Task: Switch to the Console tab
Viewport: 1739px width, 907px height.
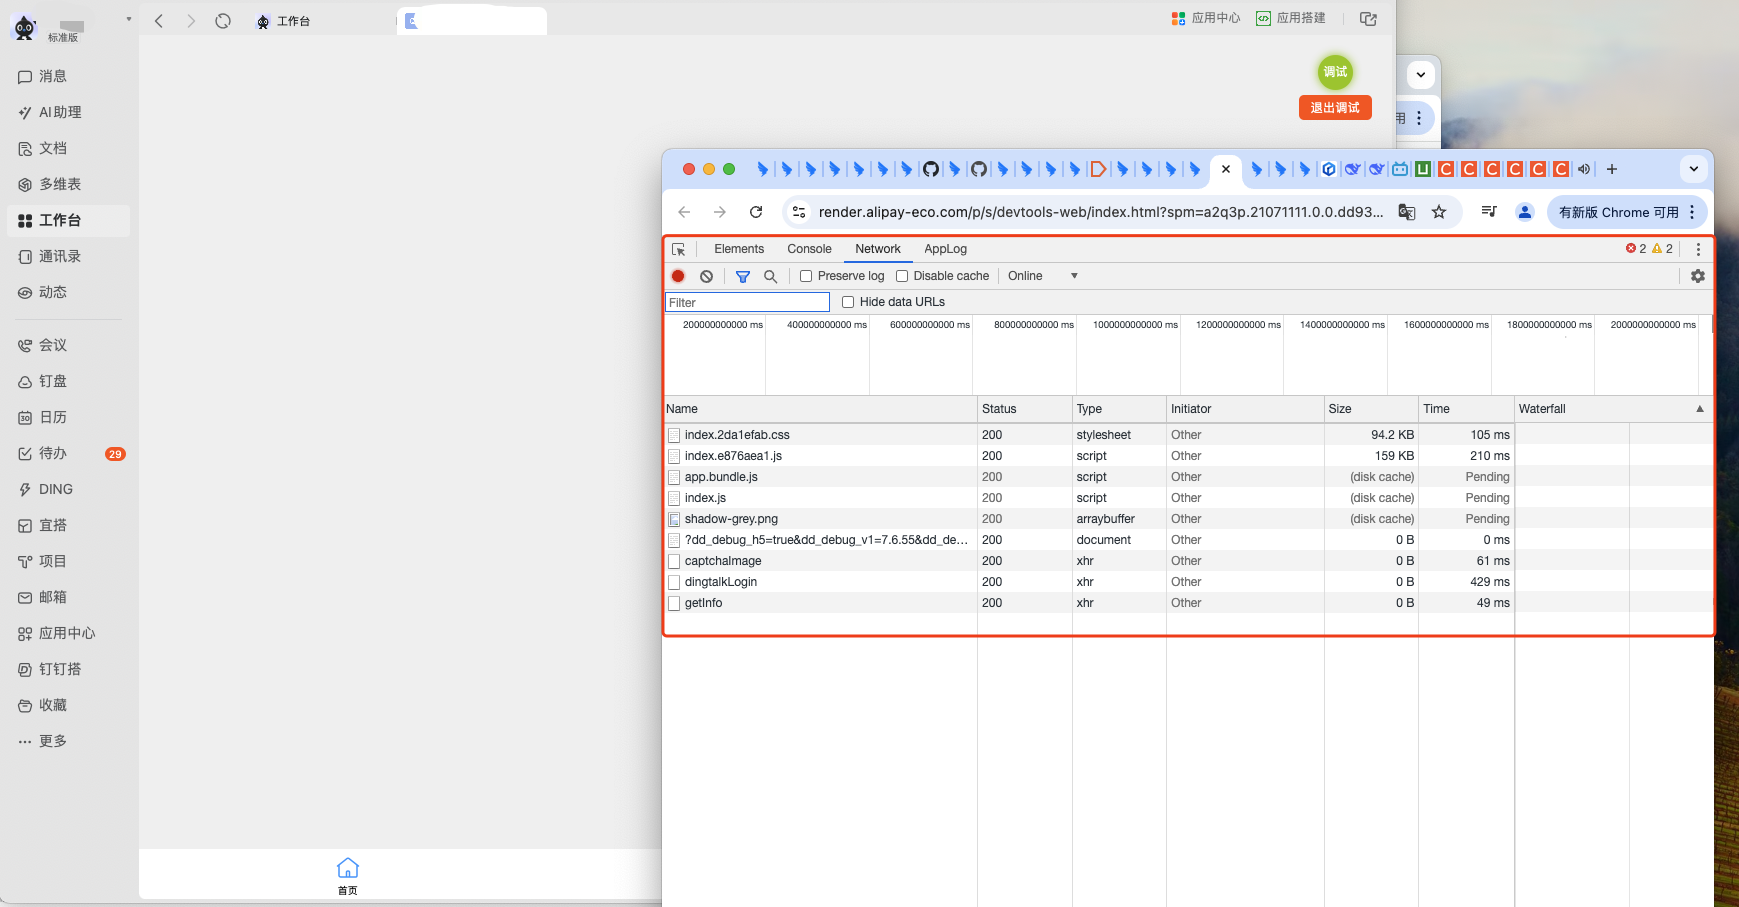Action: 809,249
